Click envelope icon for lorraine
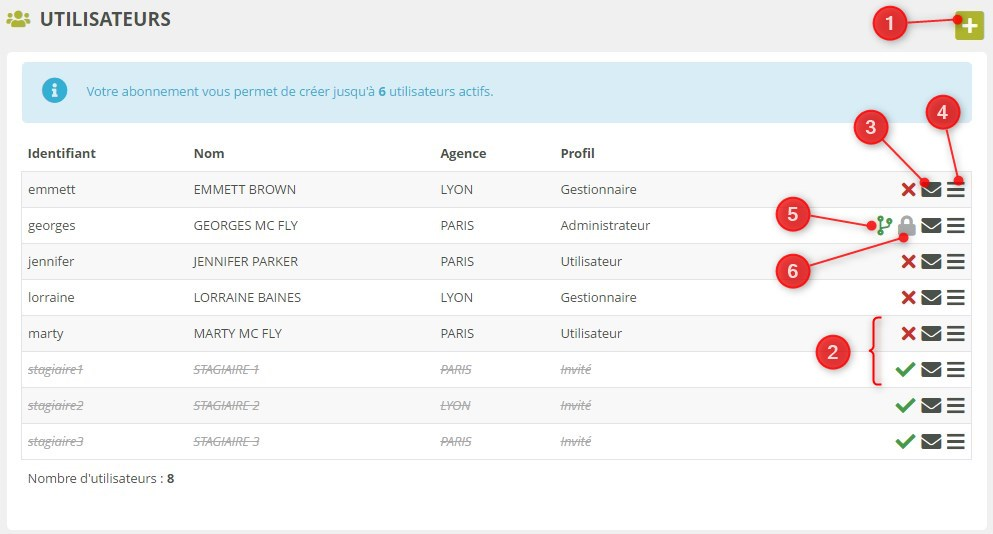993x534 pixels. click(x=931, y=298)
